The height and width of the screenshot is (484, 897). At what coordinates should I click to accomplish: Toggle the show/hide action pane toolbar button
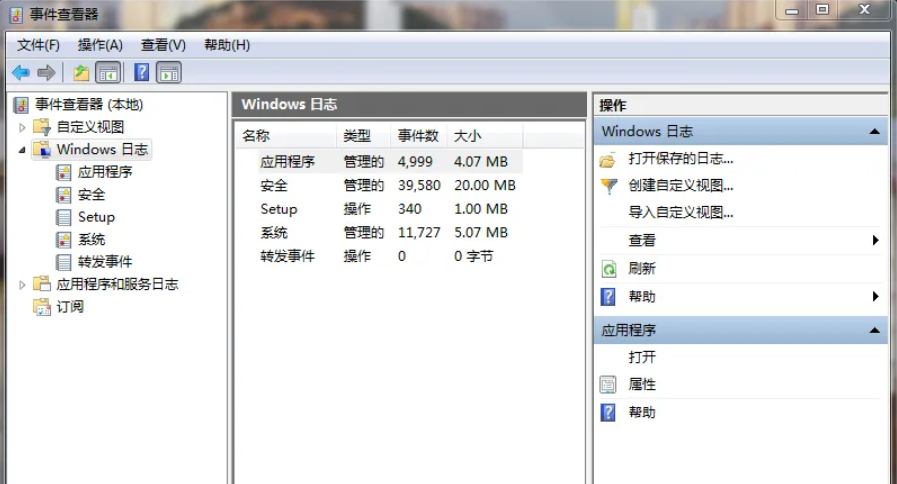coord(169,73)
